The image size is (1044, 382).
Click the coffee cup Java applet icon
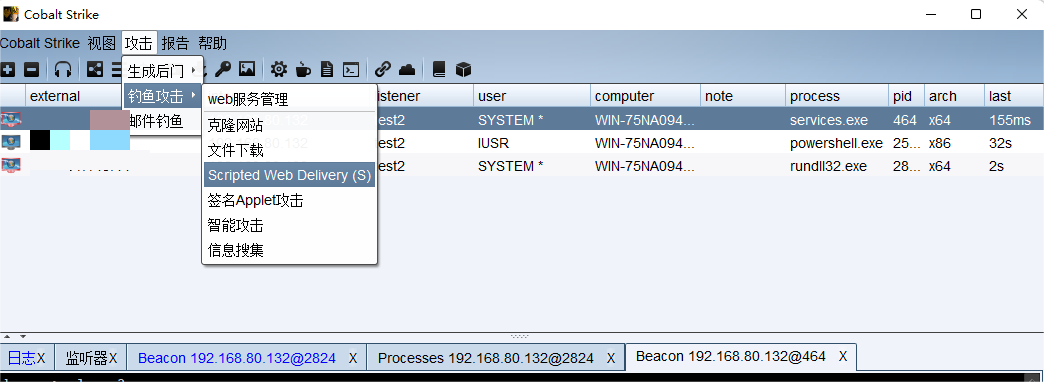303,69
